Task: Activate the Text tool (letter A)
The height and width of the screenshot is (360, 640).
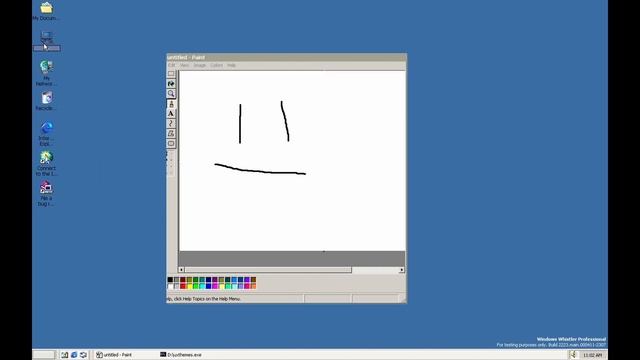Action: 171,113
